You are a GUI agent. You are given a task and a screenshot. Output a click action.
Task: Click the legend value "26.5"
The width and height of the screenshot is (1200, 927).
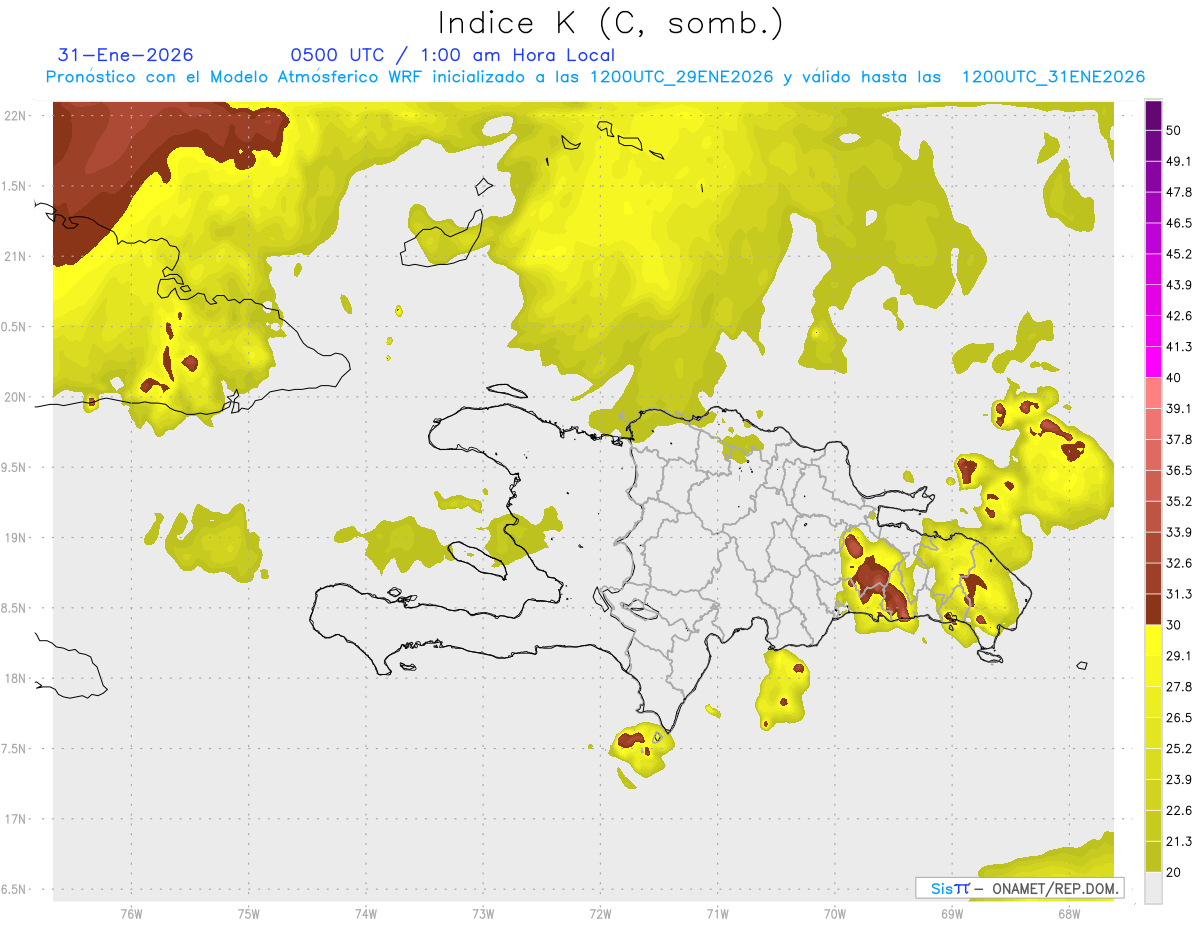pyautogui.click(x=1180, y=717)
